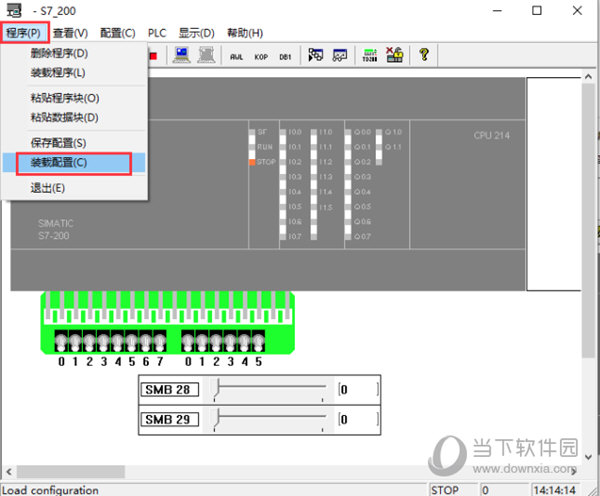The image size is (600, 496).
Task: Click the red X lock module icon
Action: (395, 55)
